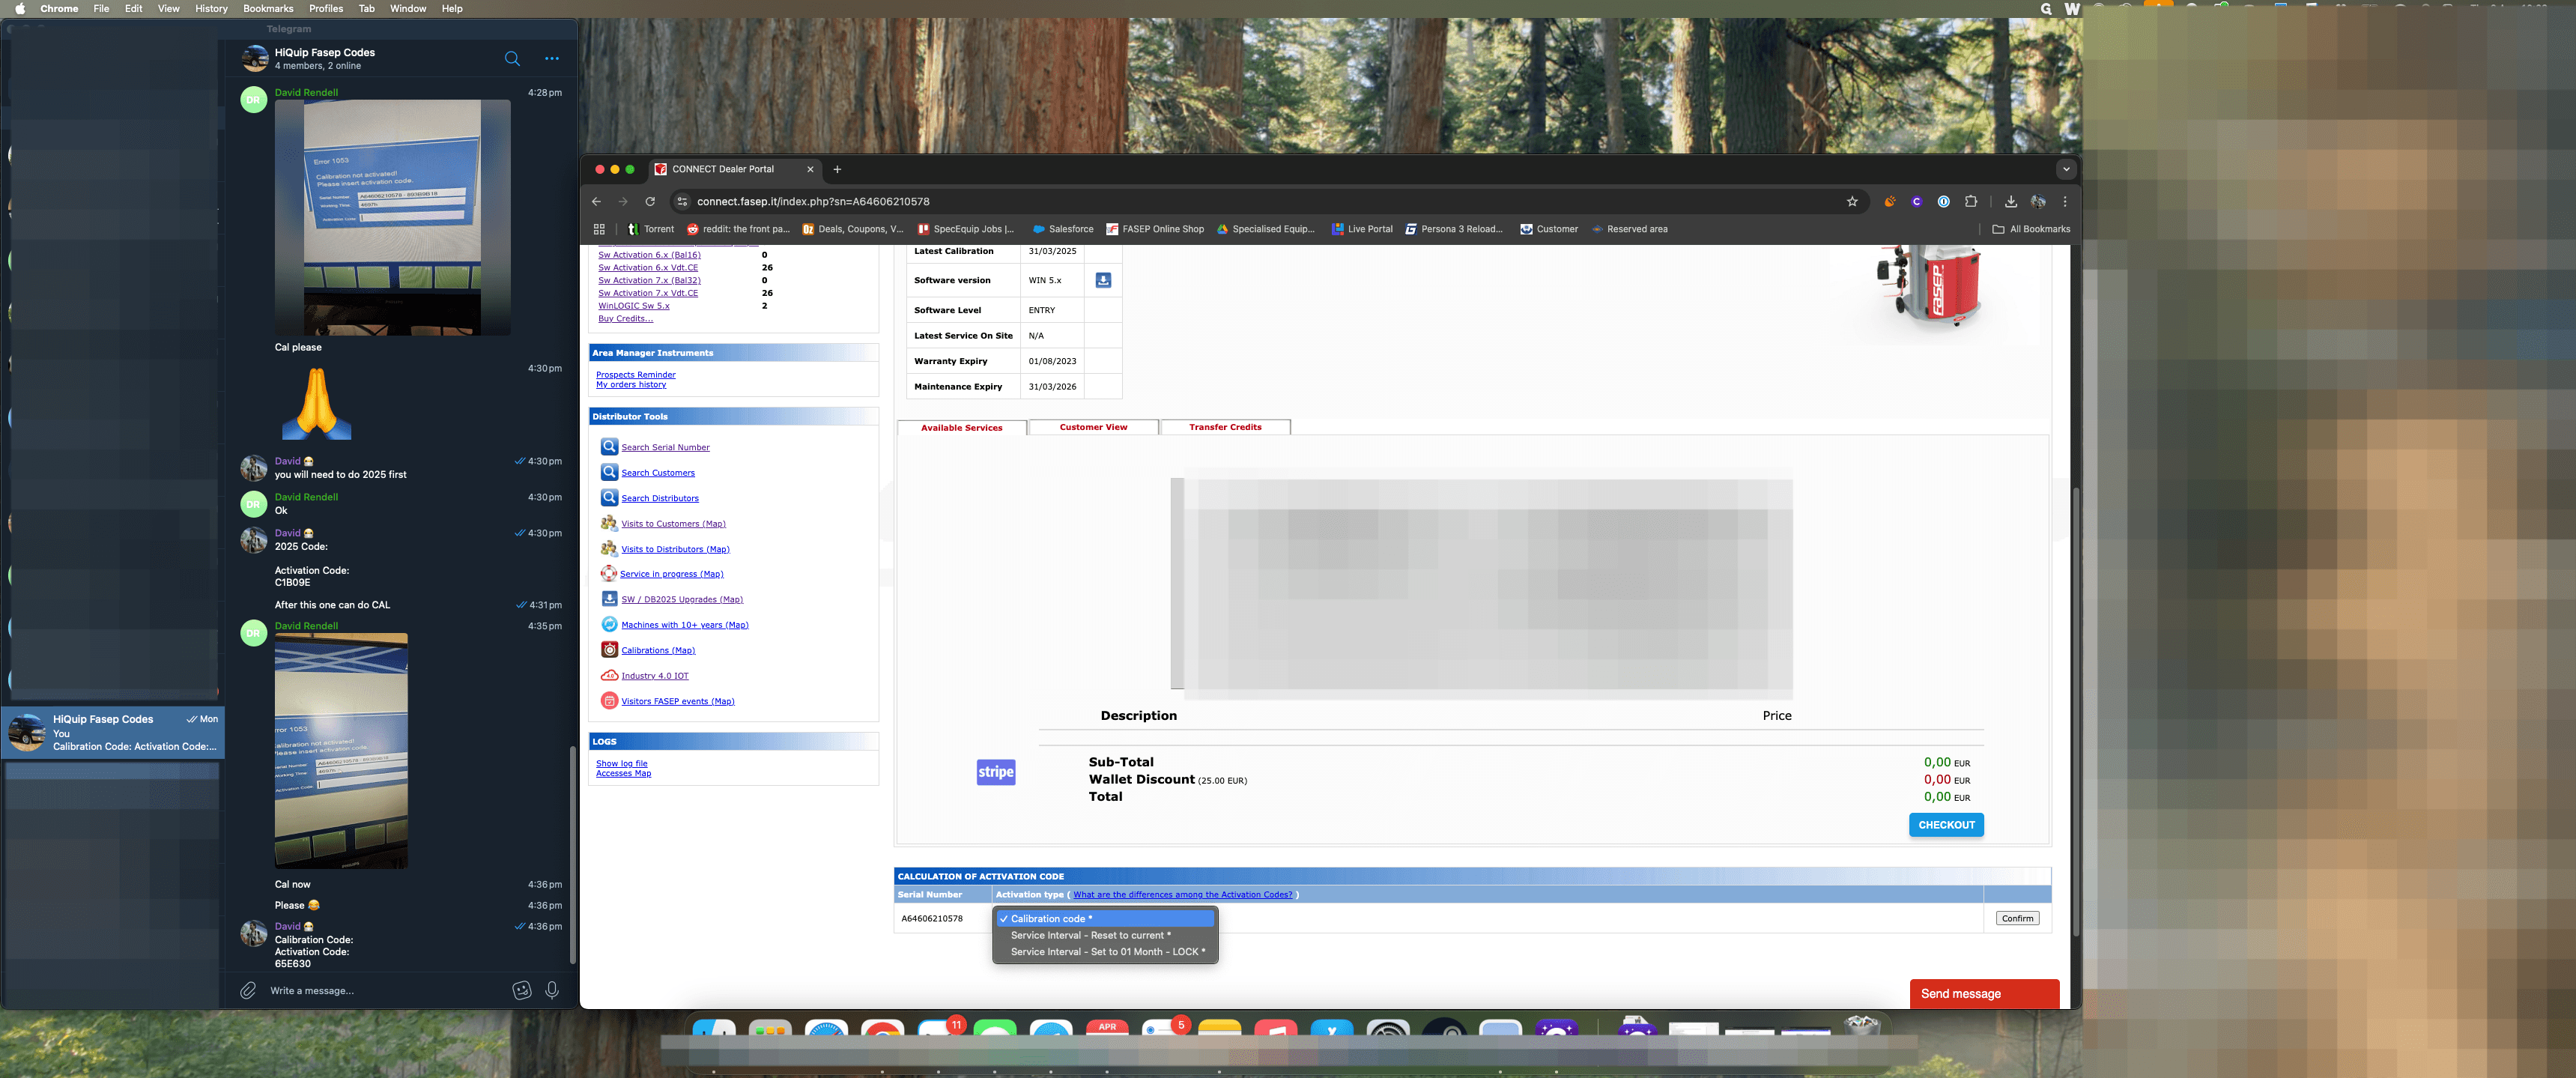Choose Service Interval - Set to 01 Month - LOCK
2576x1078 pixels.
coord(1105,952)
